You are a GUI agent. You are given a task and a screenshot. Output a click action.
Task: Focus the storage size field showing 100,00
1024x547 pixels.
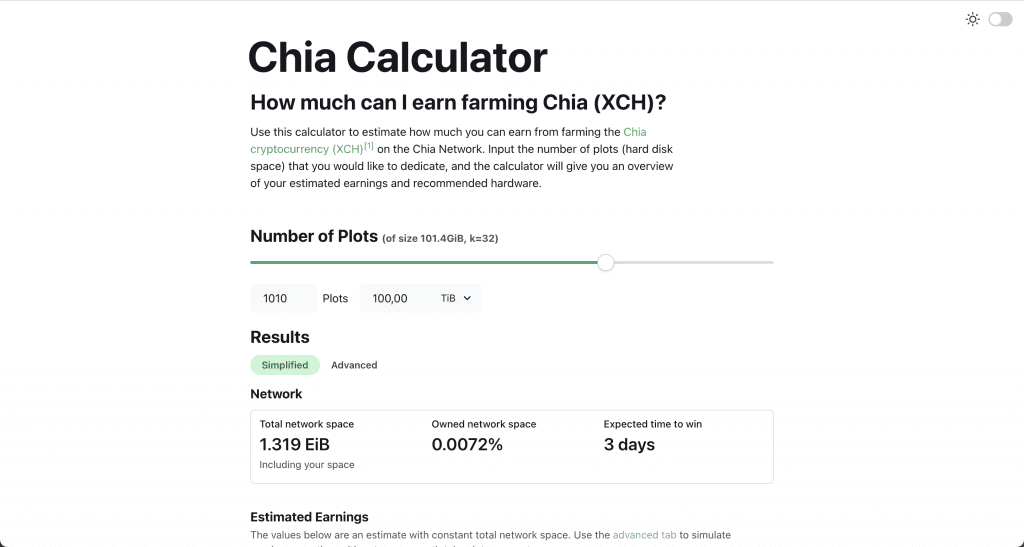[396, 298]
